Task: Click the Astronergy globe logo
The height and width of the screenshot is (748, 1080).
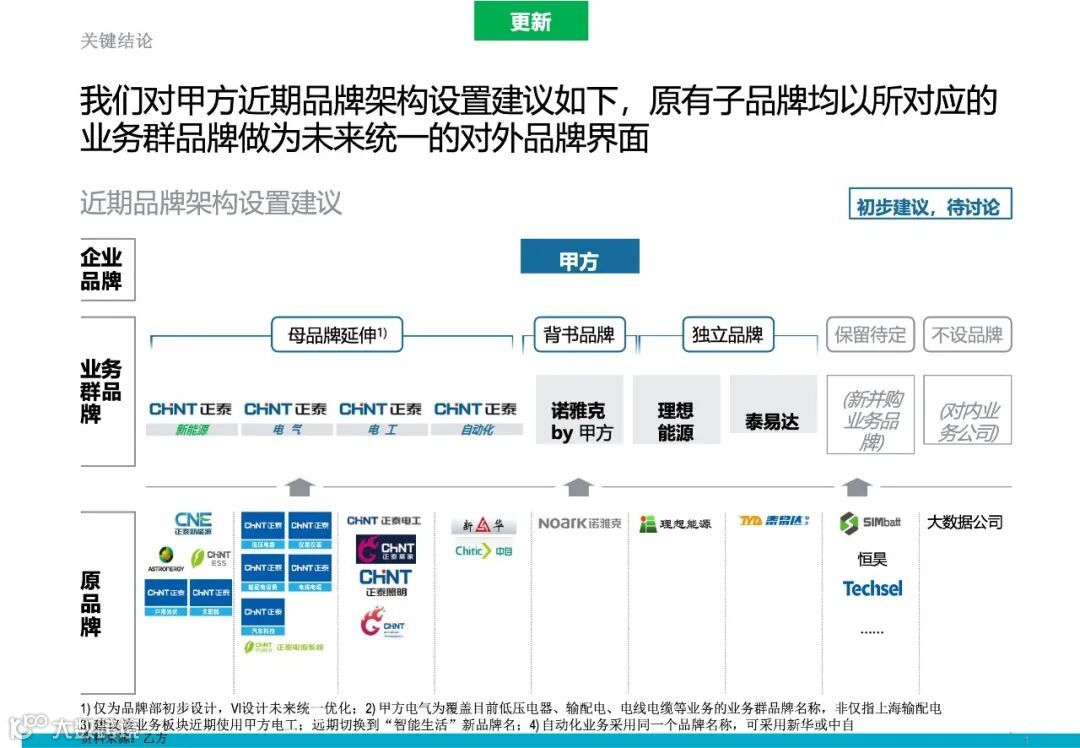Action: coord(166,559)
